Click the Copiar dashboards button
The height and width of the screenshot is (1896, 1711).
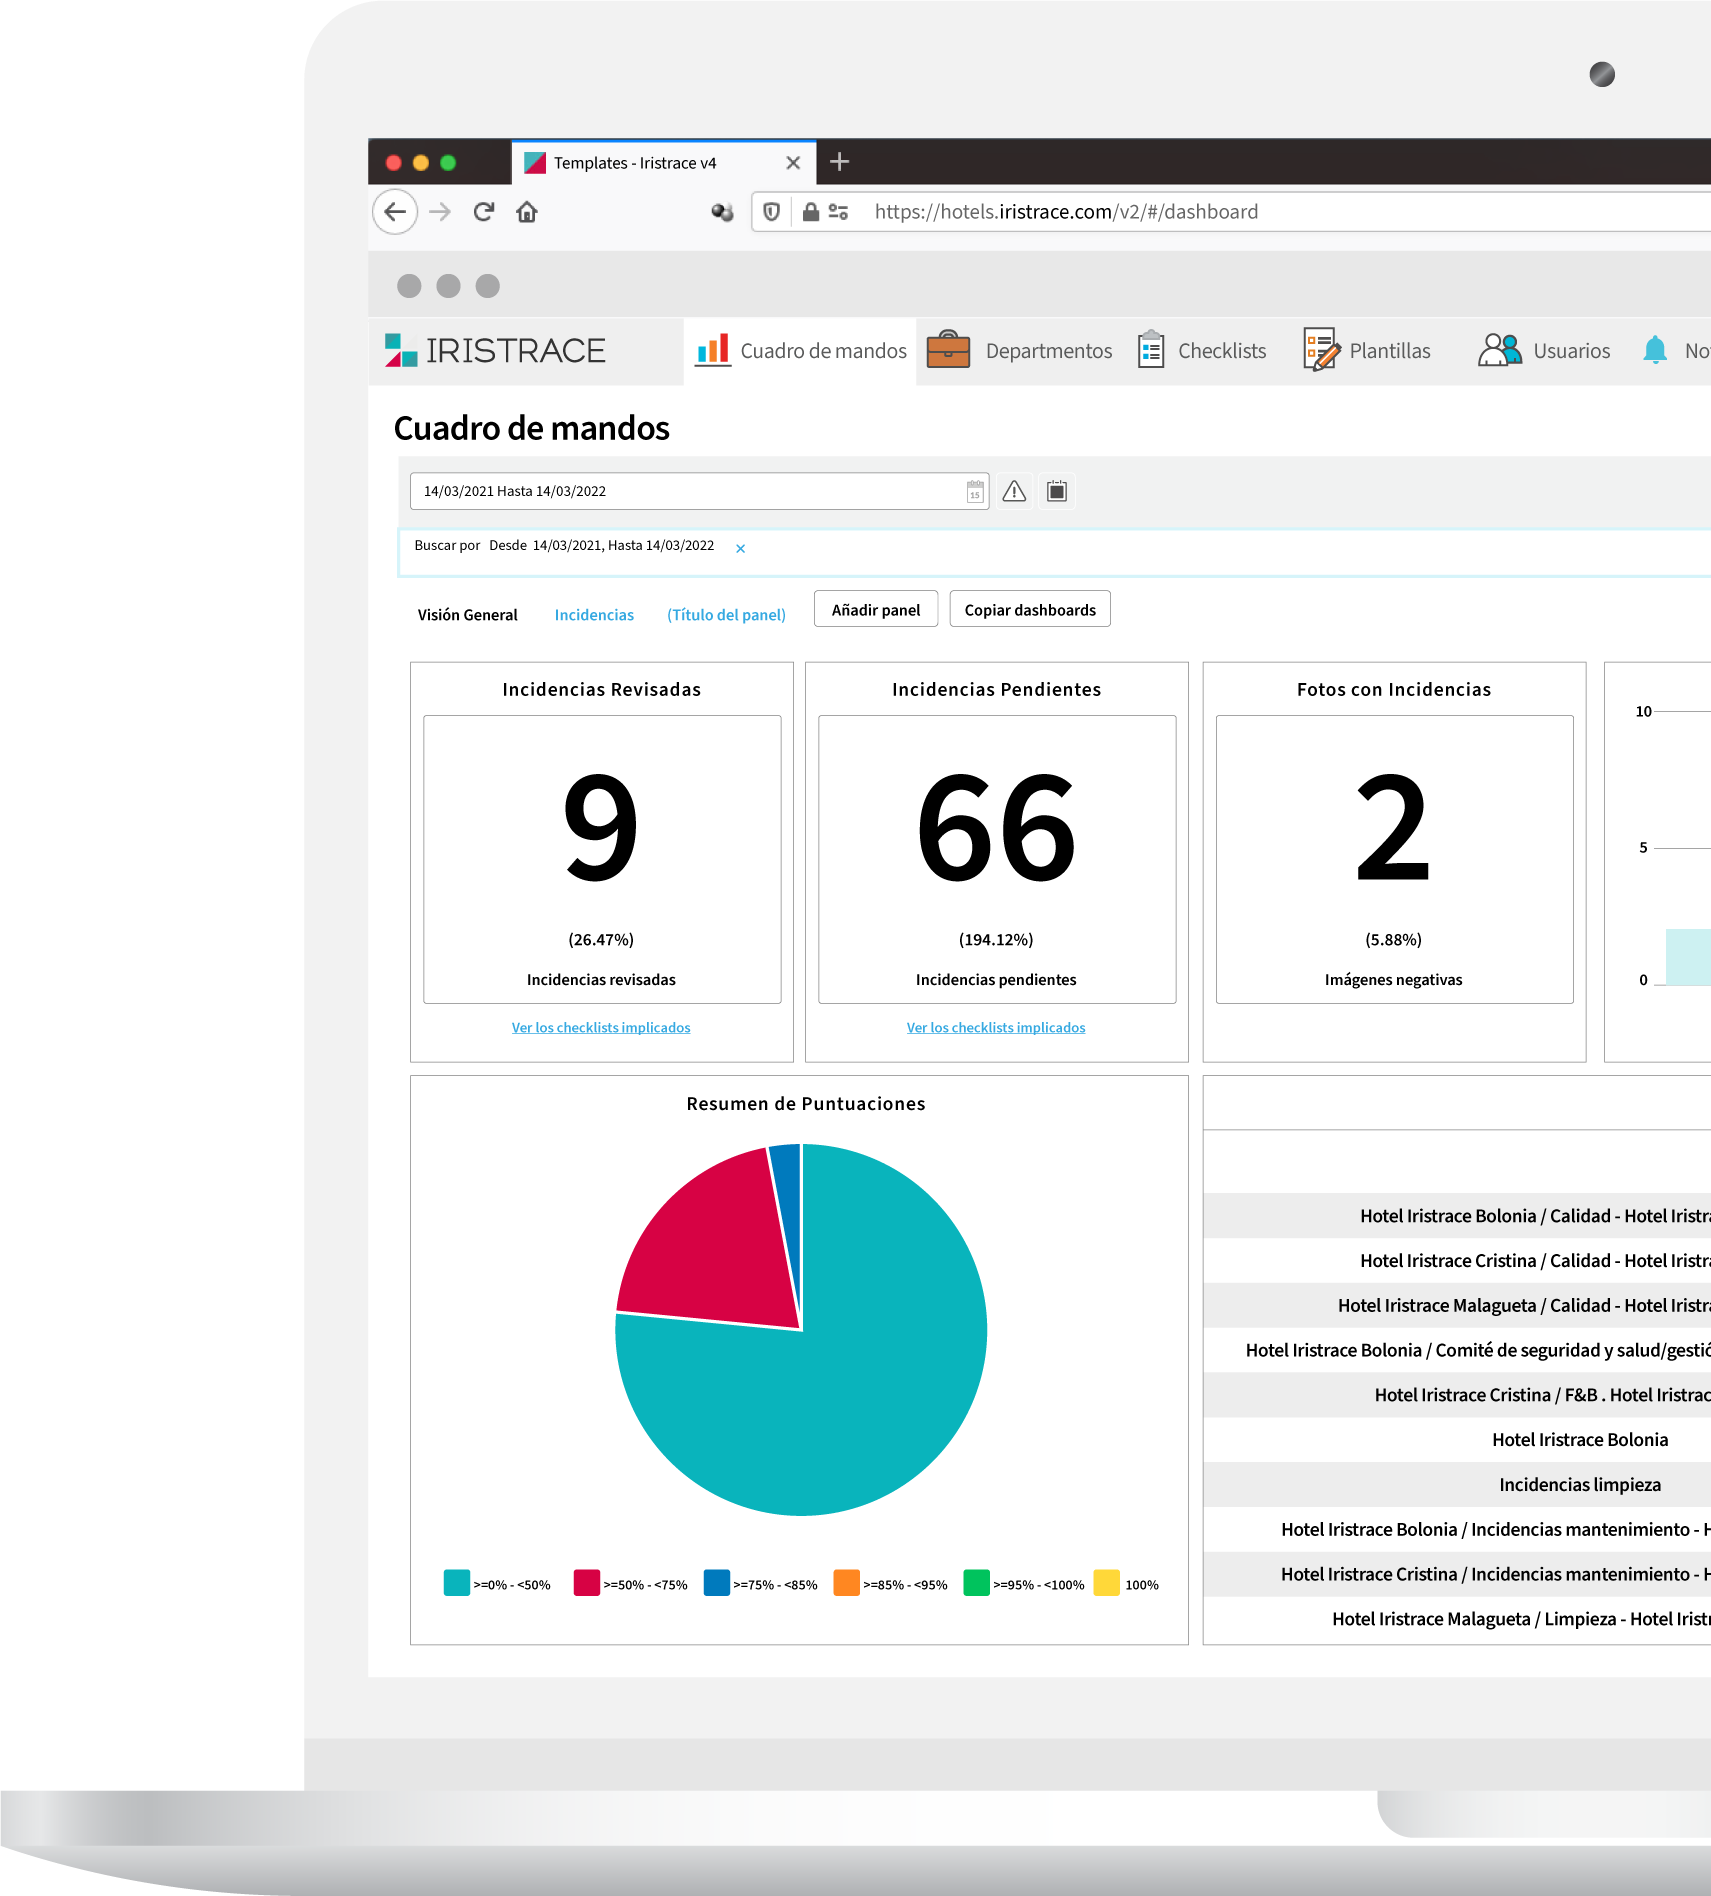1030,609
